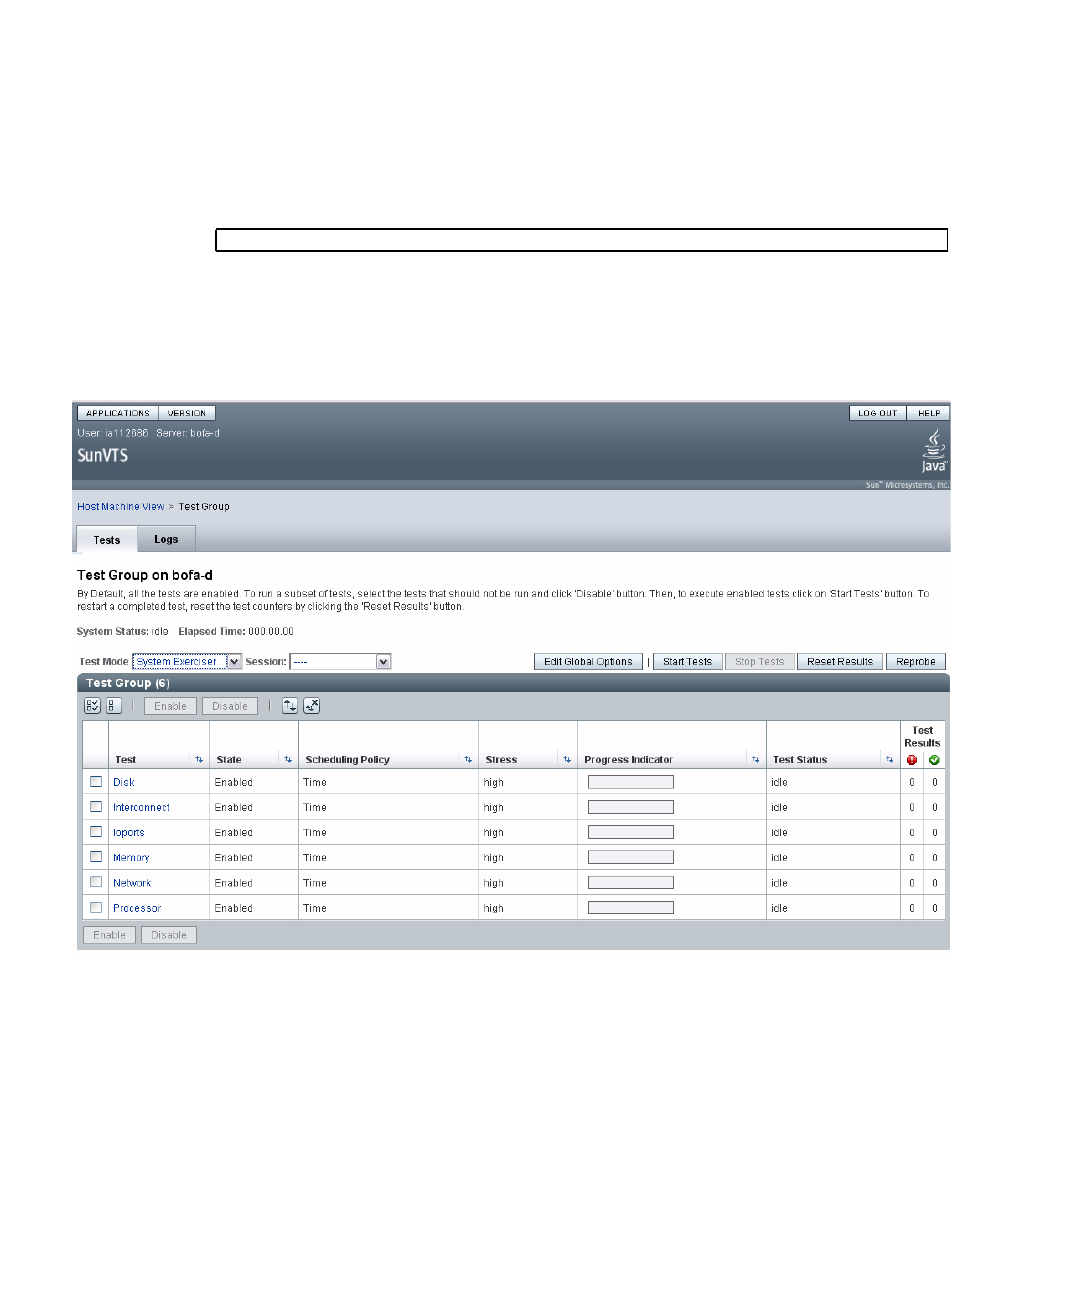Click the Ioports row progress bar
The height and width of the screenshot is (1296, 1080).
tap(631, 832)
